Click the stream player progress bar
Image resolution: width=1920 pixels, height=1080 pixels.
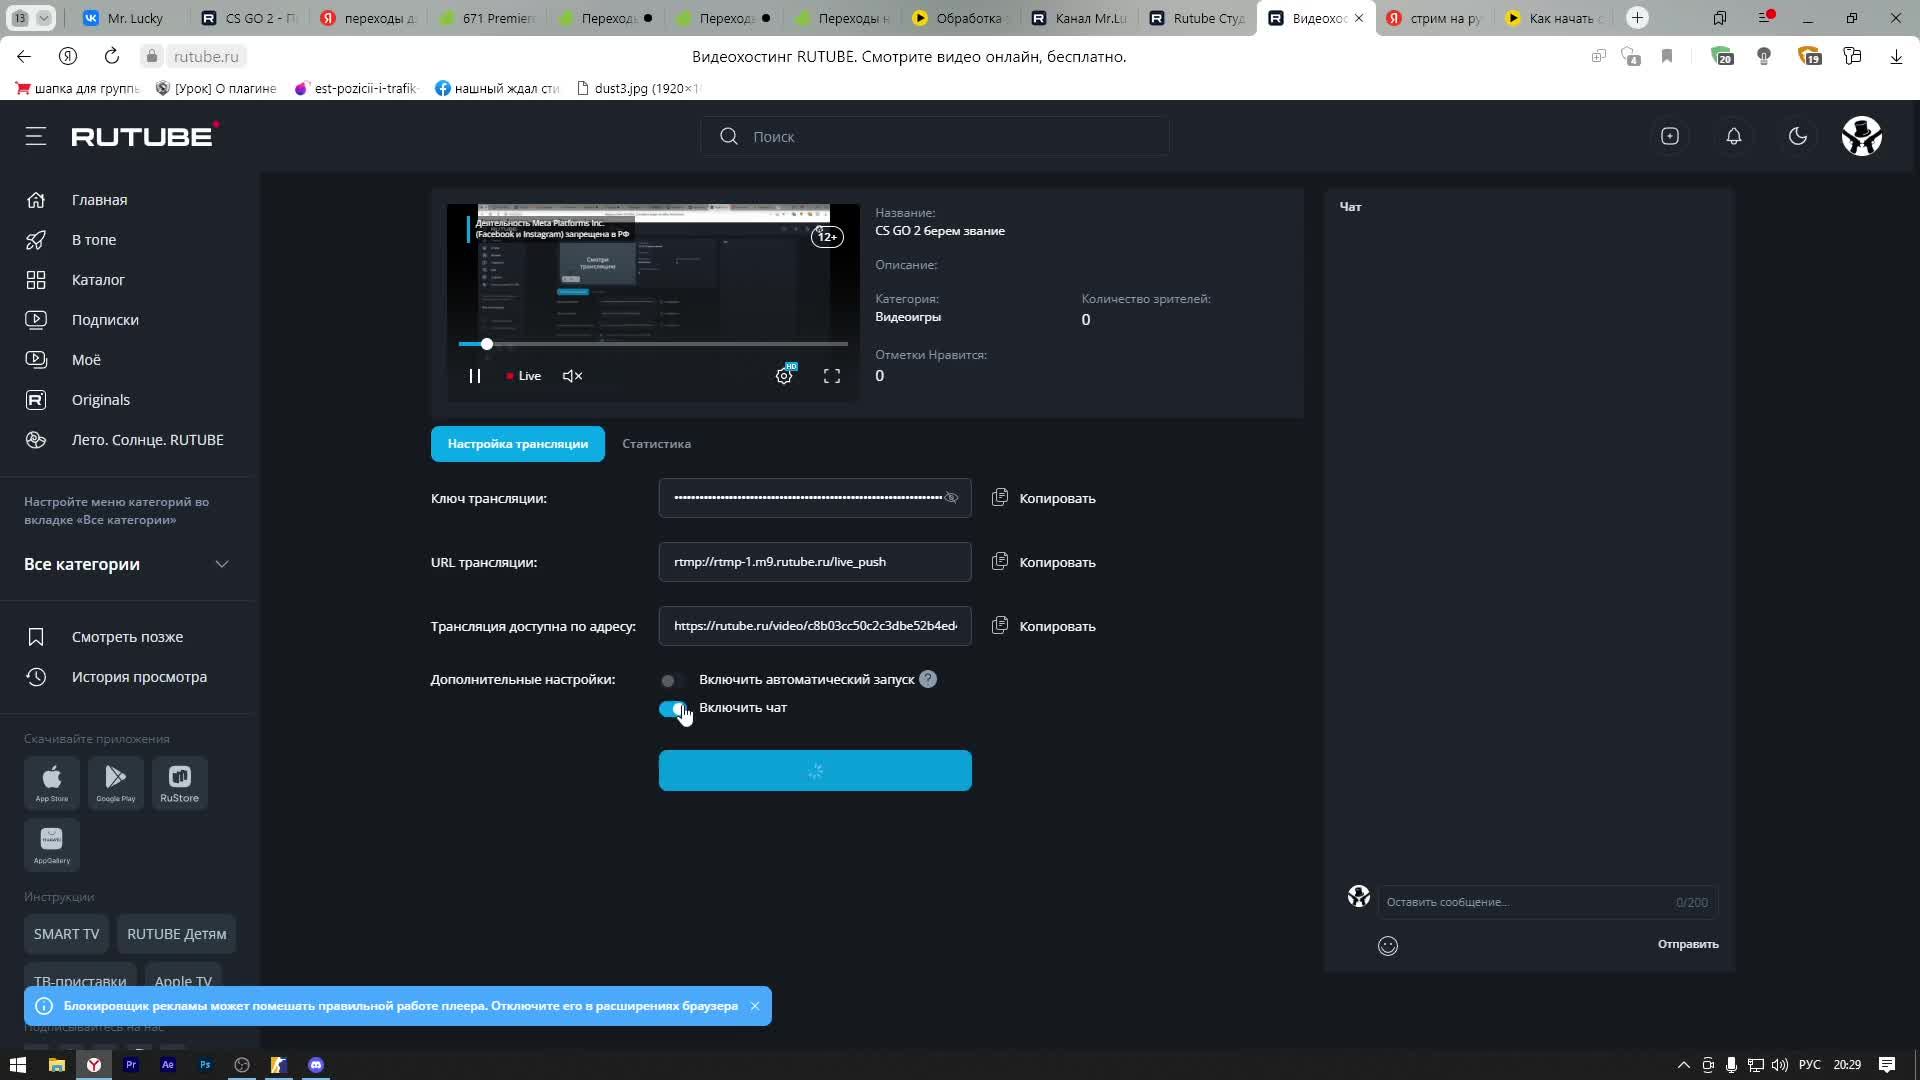652,344
